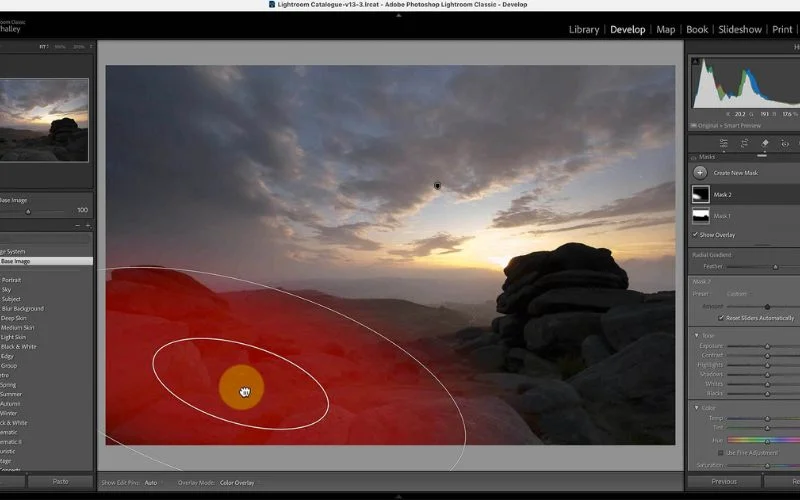Click the mask edit pin on the sky
The image size is (800, 500).
pyautogui.click(x=437, y=186)
